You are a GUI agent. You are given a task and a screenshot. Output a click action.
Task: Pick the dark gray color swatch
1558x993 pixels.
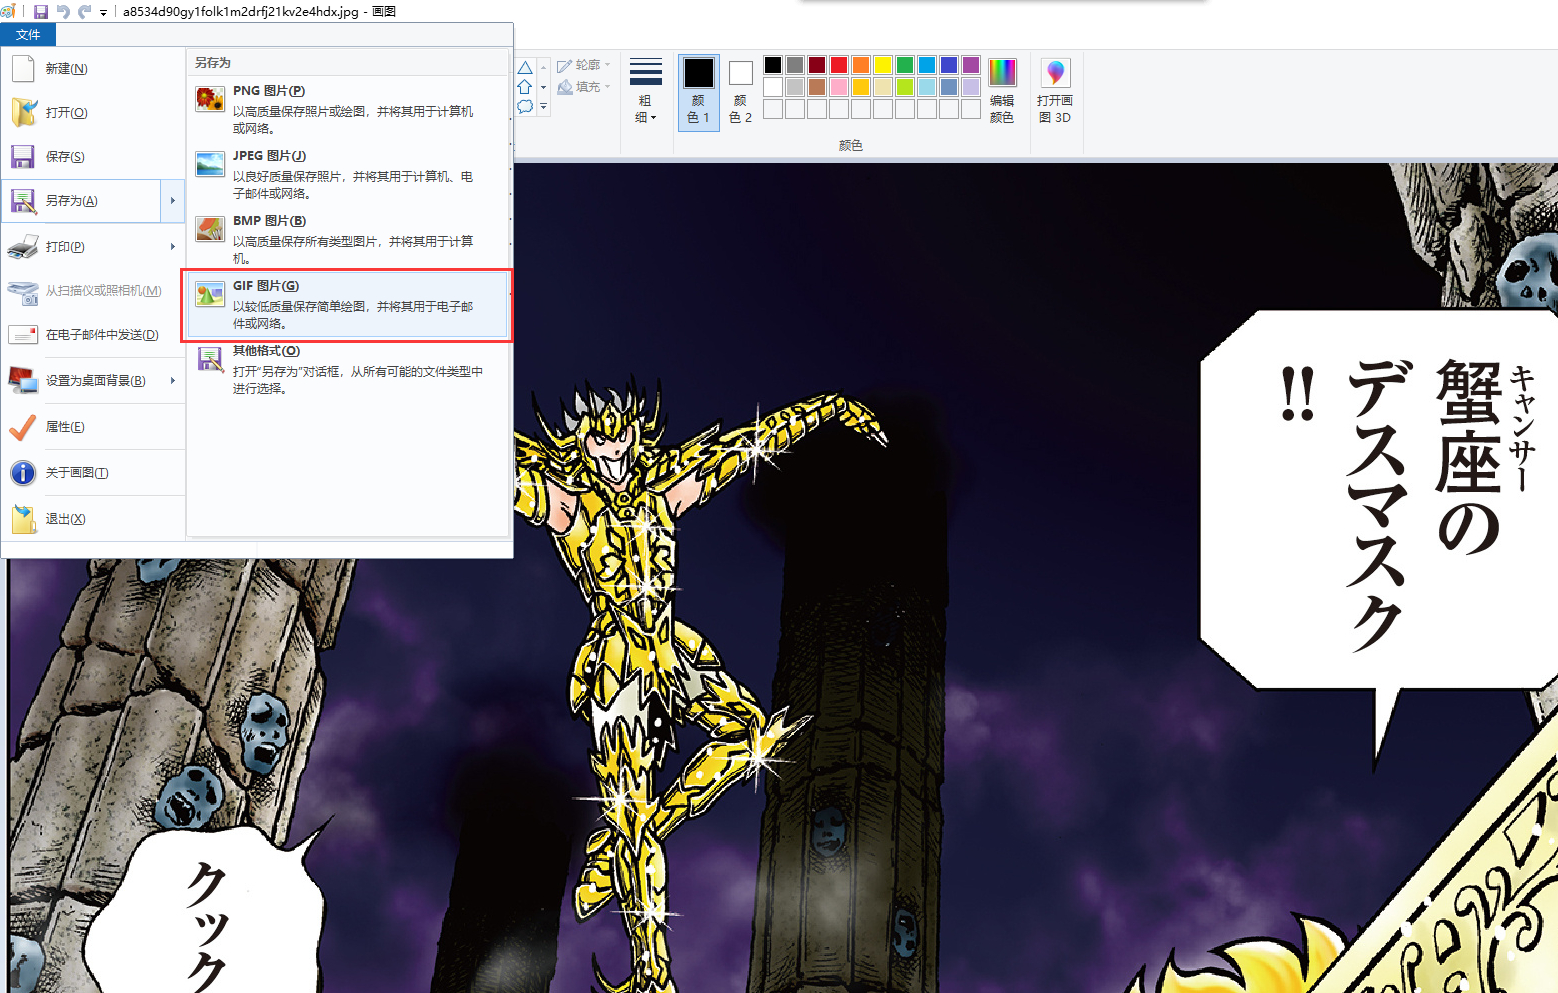point(795,65)
